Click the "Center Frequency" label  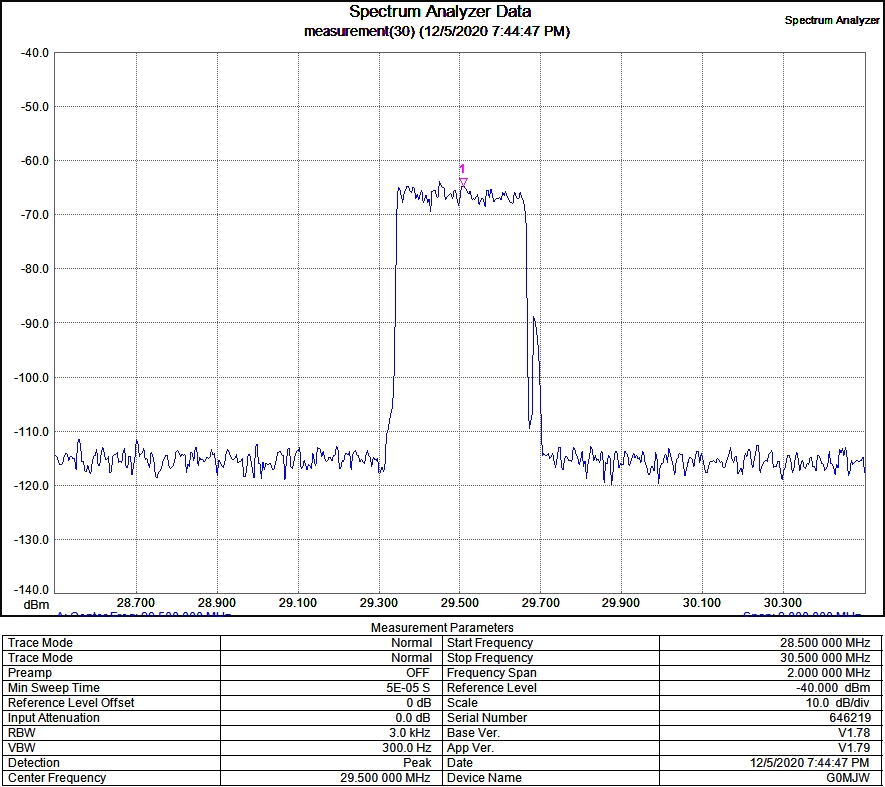click(57, 778)
